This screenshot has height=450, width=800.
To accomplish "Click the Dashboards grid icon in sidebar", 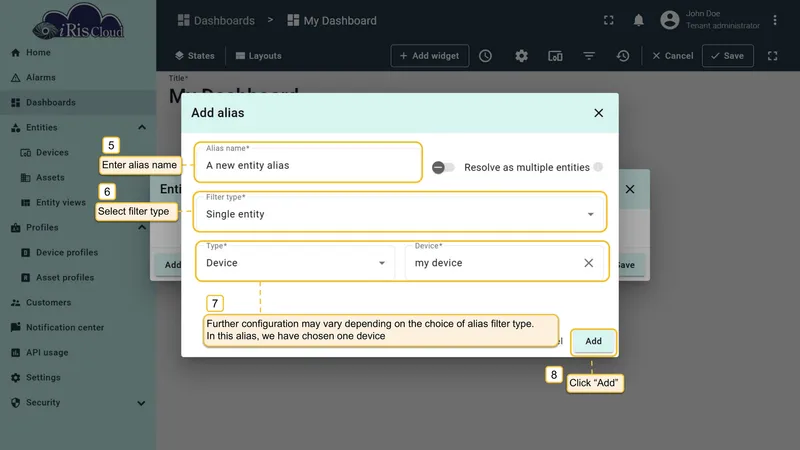I will (15, 103).
